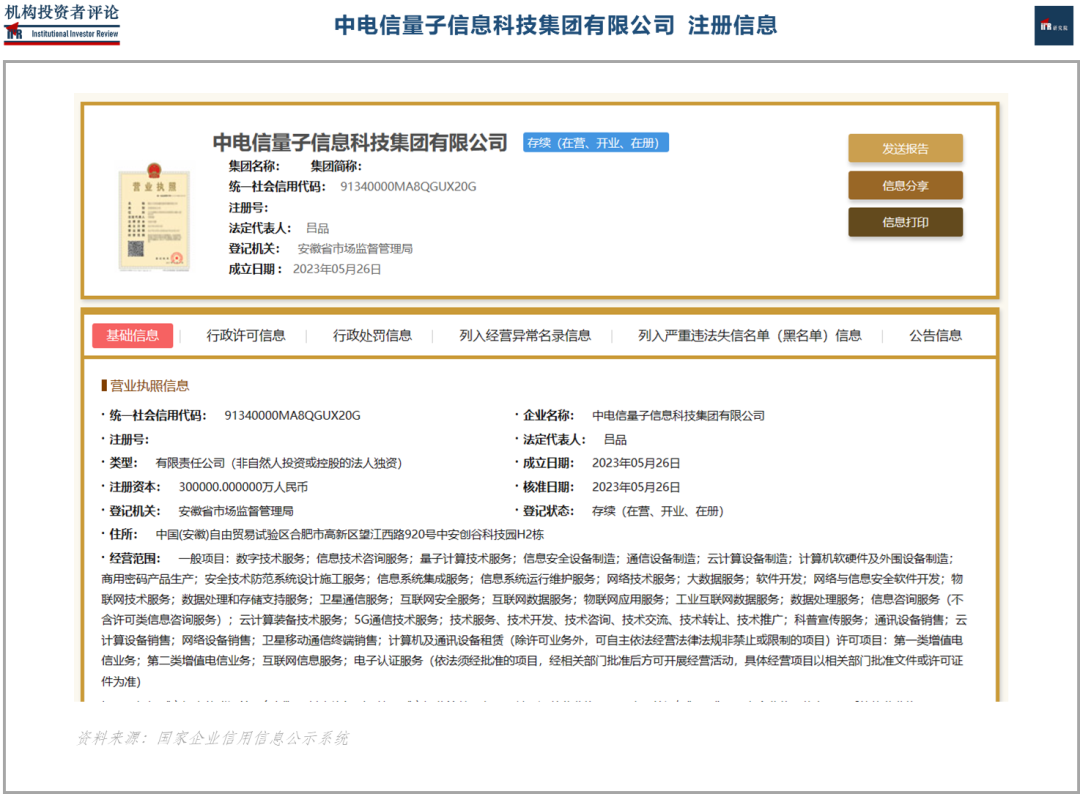Click 登记机关 value 安徽省市场监督管理局 in the header card
Viewport: 1080px width, 794px height.
pos(355,249)
